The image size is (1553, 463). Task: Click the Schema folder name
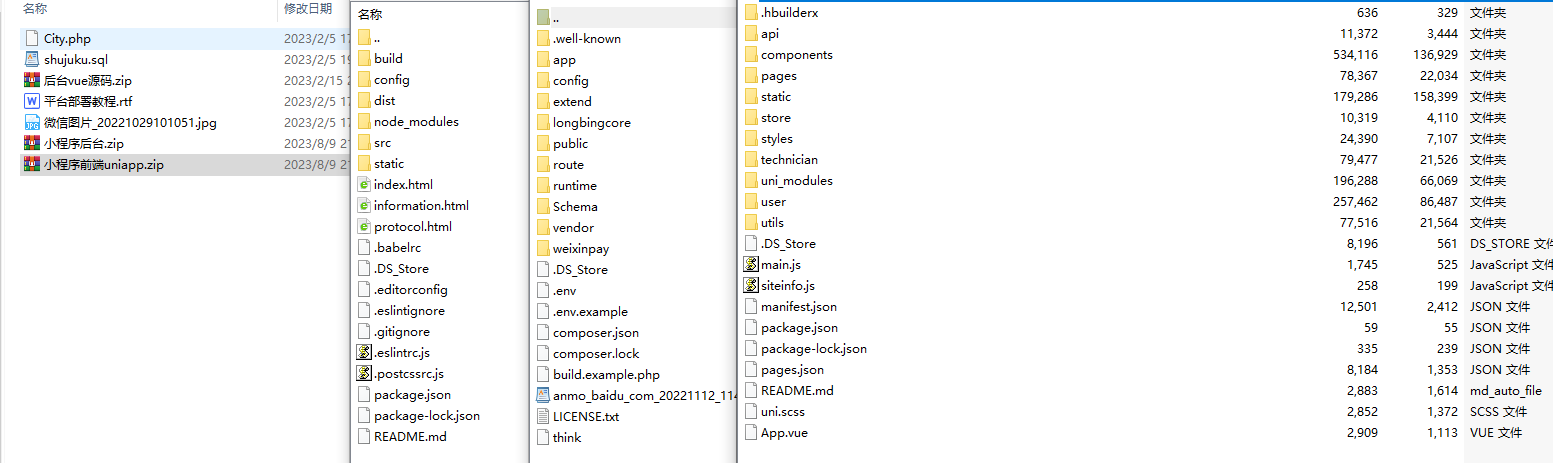click(575, 207)
